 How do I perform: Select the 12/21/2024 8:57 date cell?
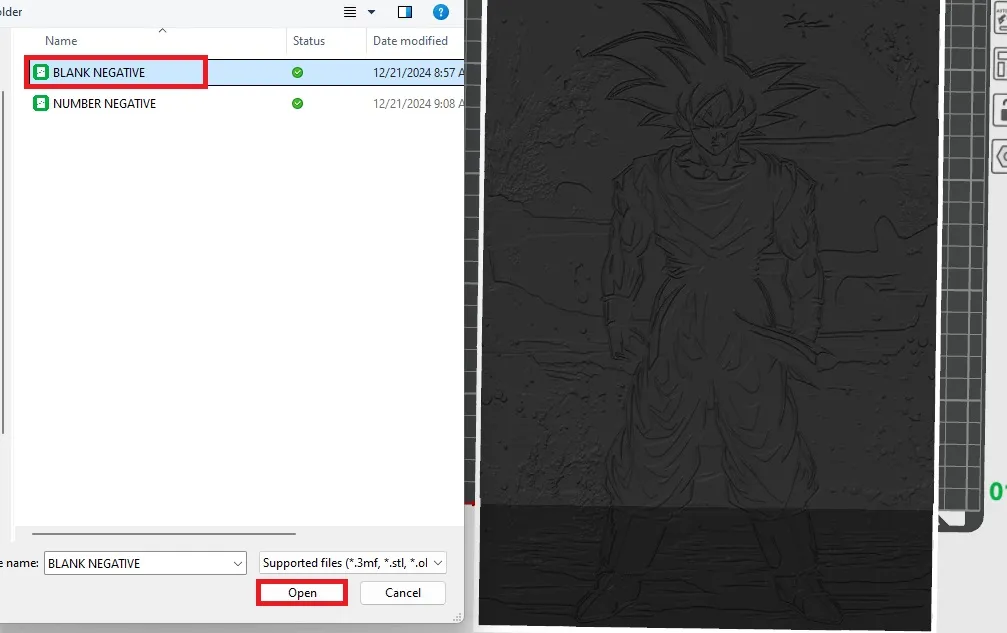tap(417, 73)
